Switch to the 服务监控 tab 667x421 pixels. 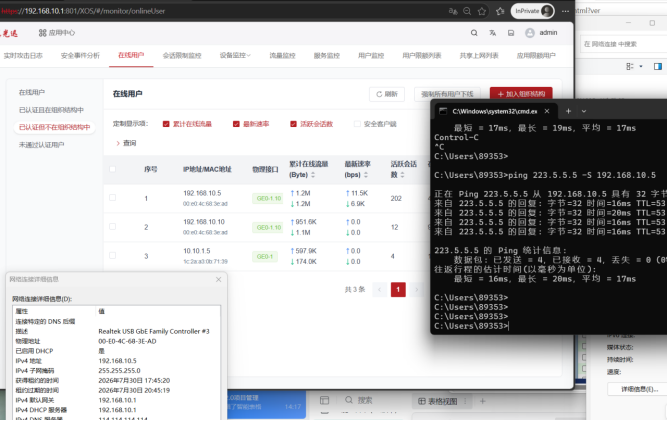[327, 55]
